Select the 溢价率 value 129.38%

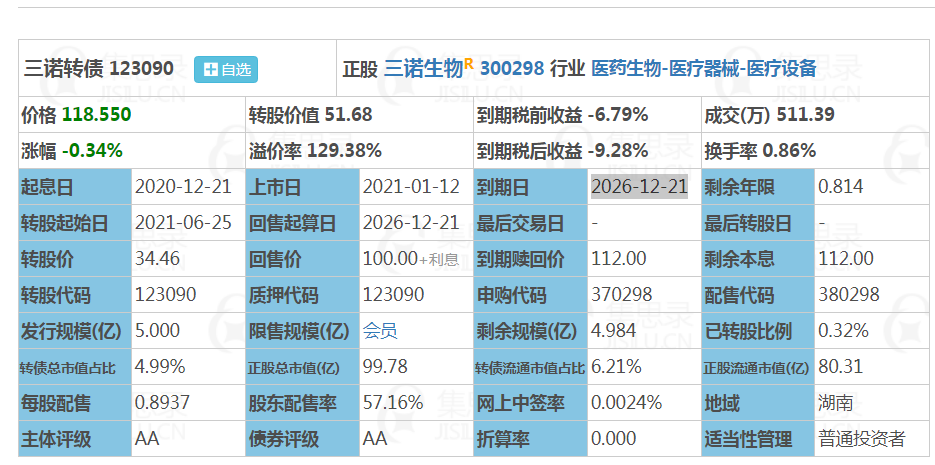pos(344,151)
